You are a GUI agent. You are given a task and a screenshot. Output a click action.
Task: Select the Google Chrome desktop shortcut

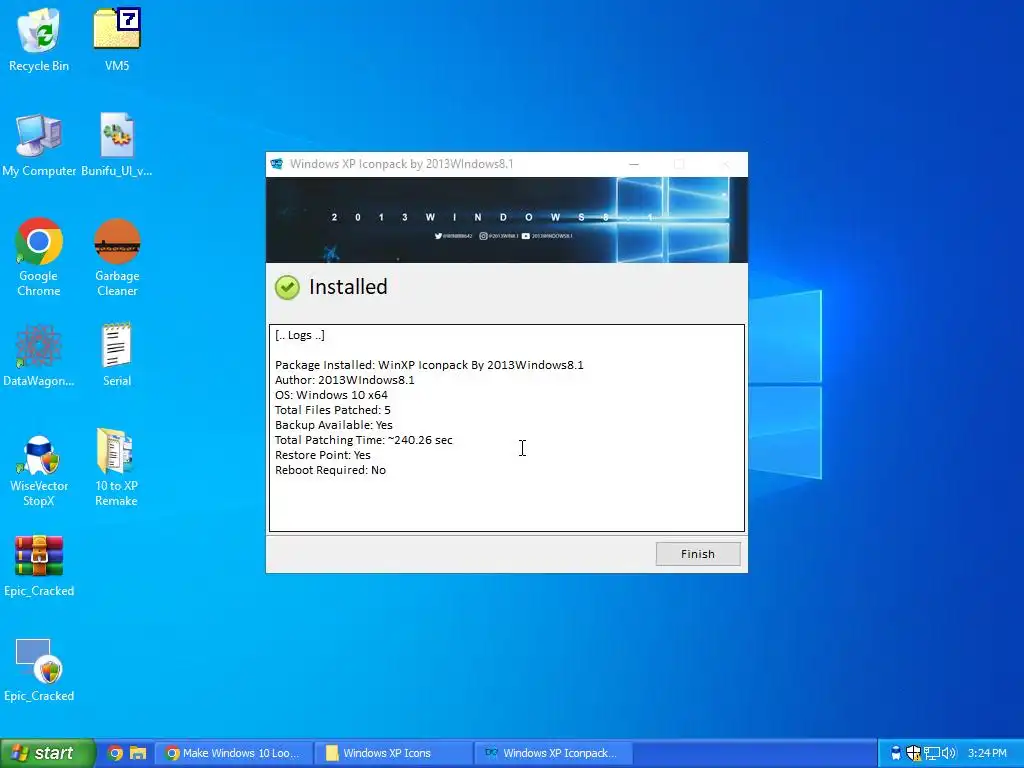click(x=39, y=257)
